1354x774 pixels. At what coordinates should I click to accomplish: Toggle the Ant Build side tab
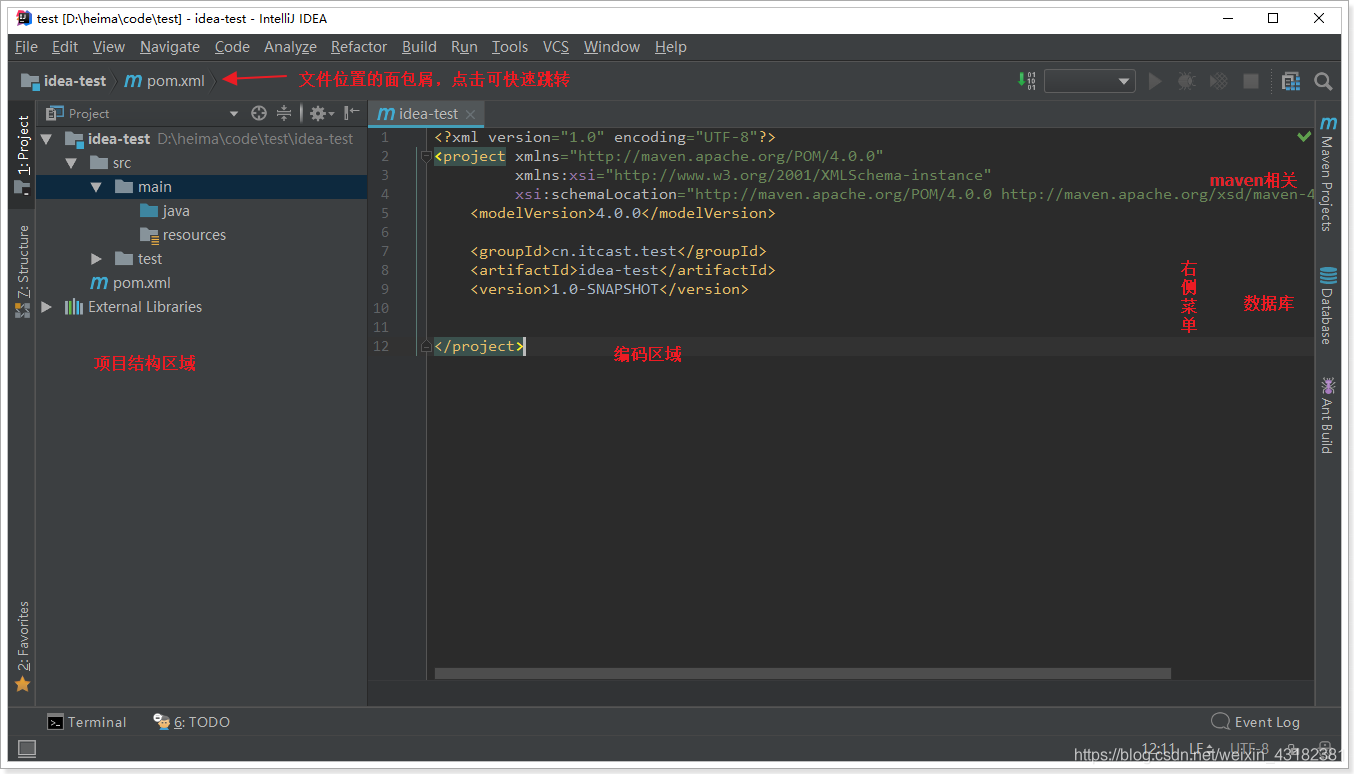coord(1328,414)
